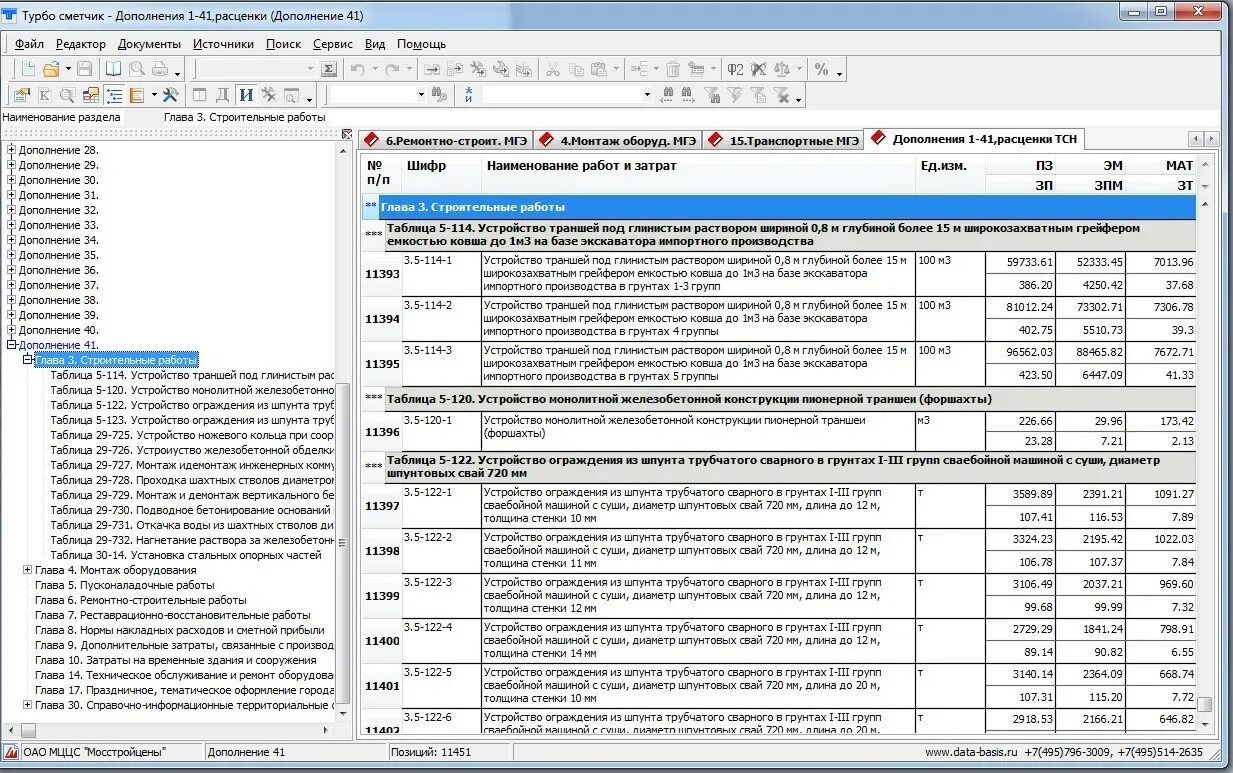1233x773 pixels.
Task: Click Наименование работ и затрат column header
Action: pos(699,175)
